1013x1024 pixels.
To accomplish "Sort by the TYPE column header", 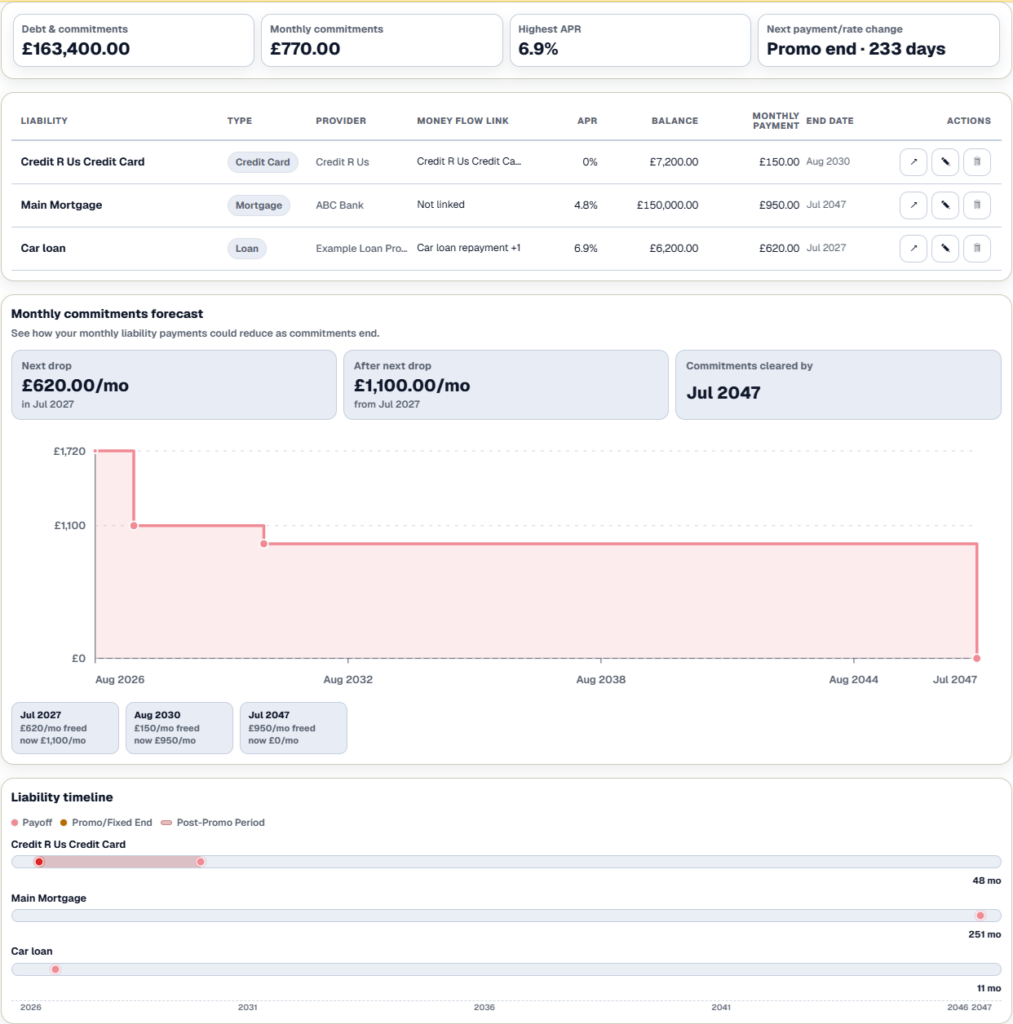I will click(x=240, y=121).
